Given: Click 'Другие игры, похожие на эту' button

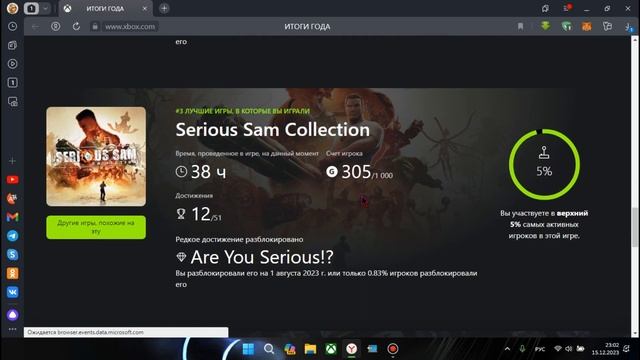Looking at the screenshot, I should pos(96,227).
